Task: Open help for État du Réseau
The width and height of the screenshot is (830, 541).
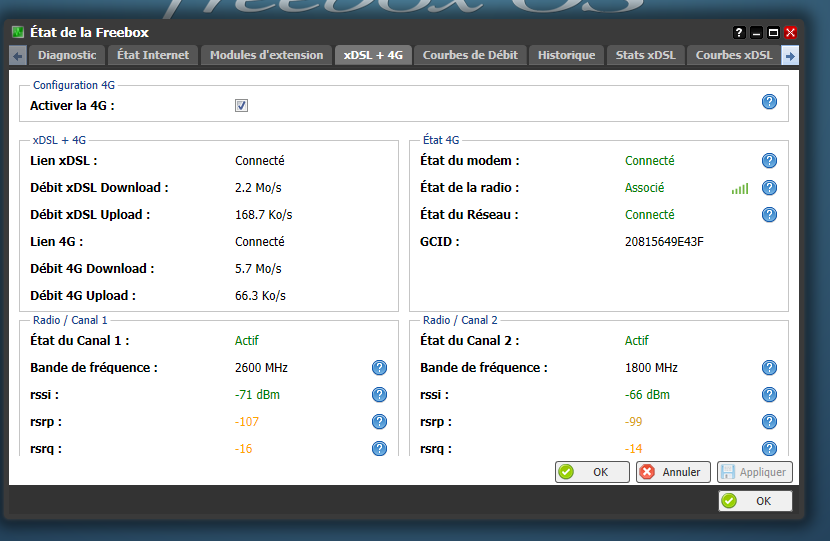Action: [x=769, y=214]
